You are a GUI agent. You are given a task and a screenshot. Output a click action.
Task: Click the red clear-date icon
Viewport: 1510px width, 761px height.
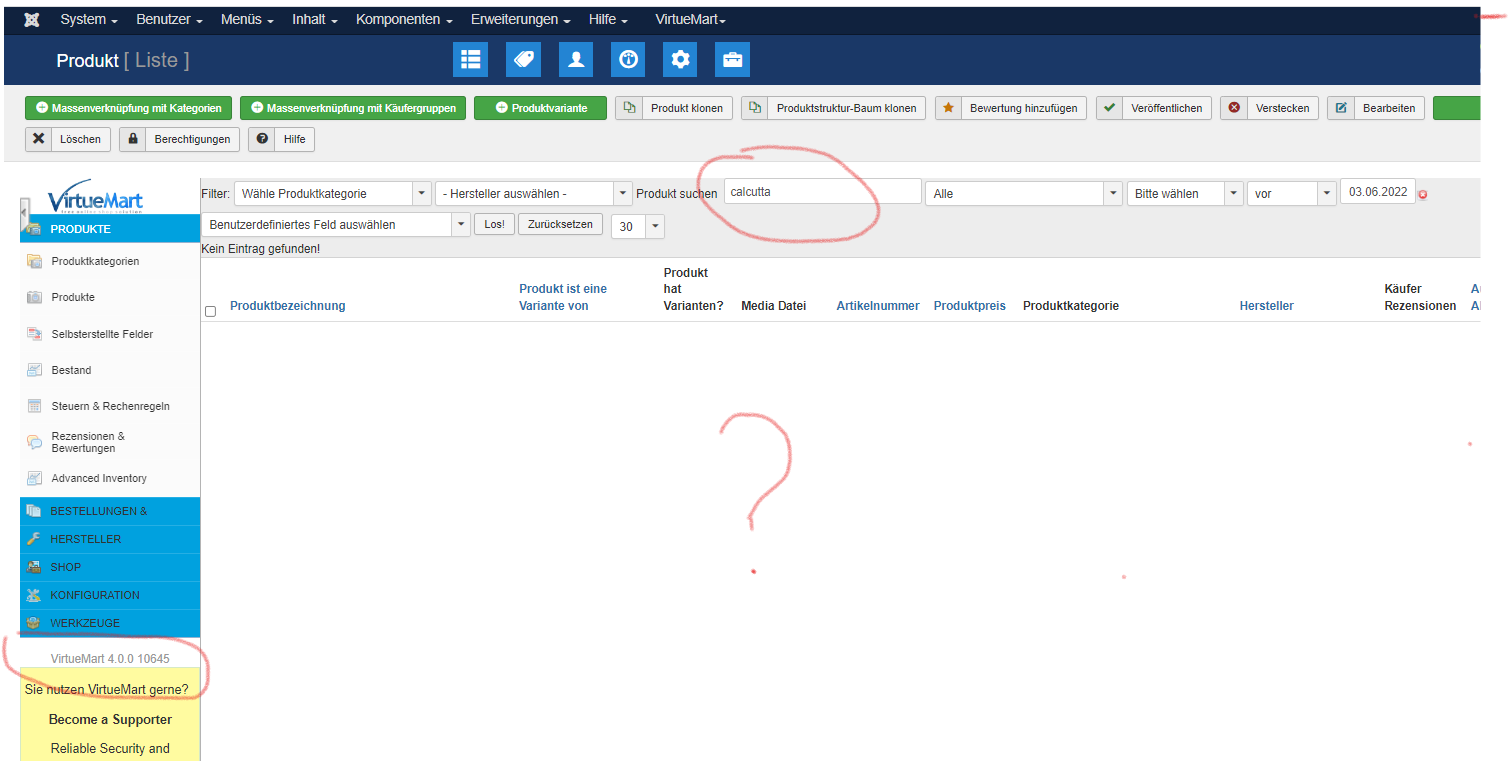(x=1422, y=194)
